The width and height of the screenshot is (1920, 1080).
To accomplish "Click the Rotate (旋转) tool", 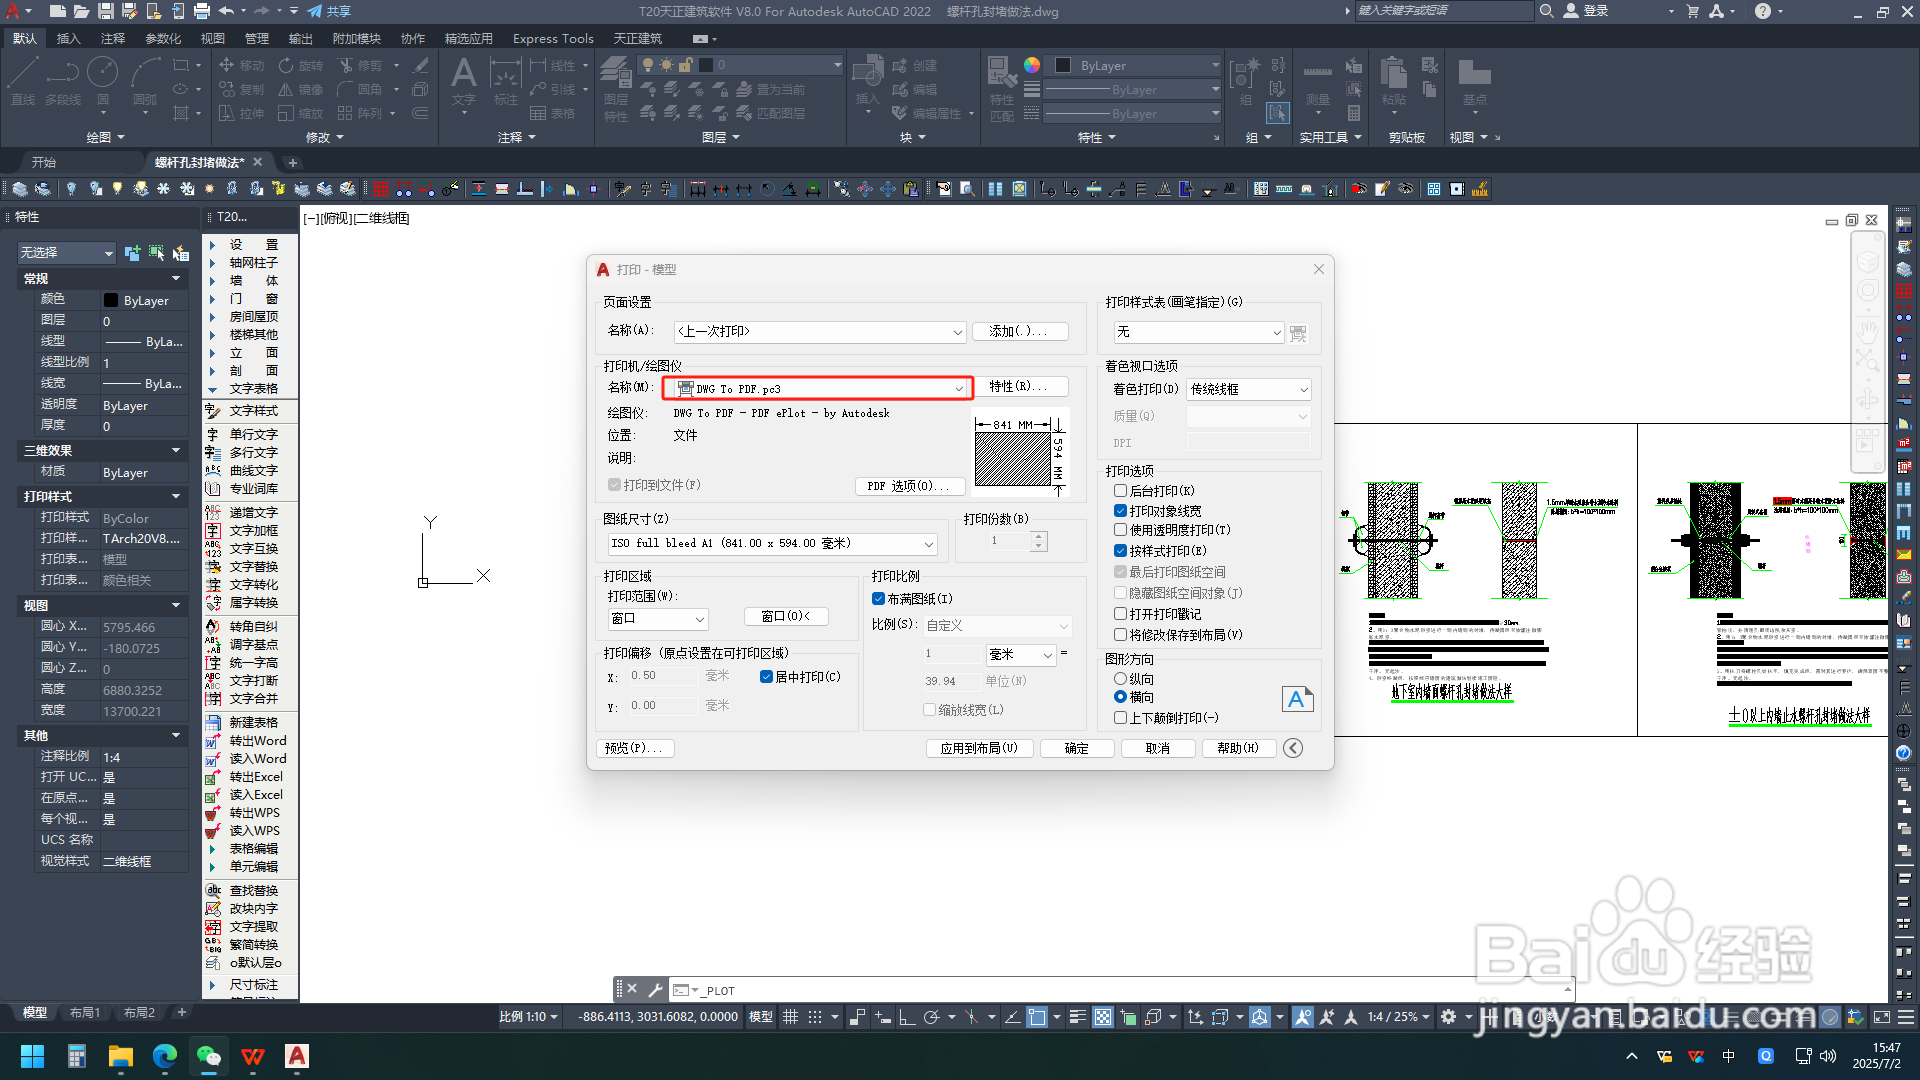I will [x=301, y=65].
